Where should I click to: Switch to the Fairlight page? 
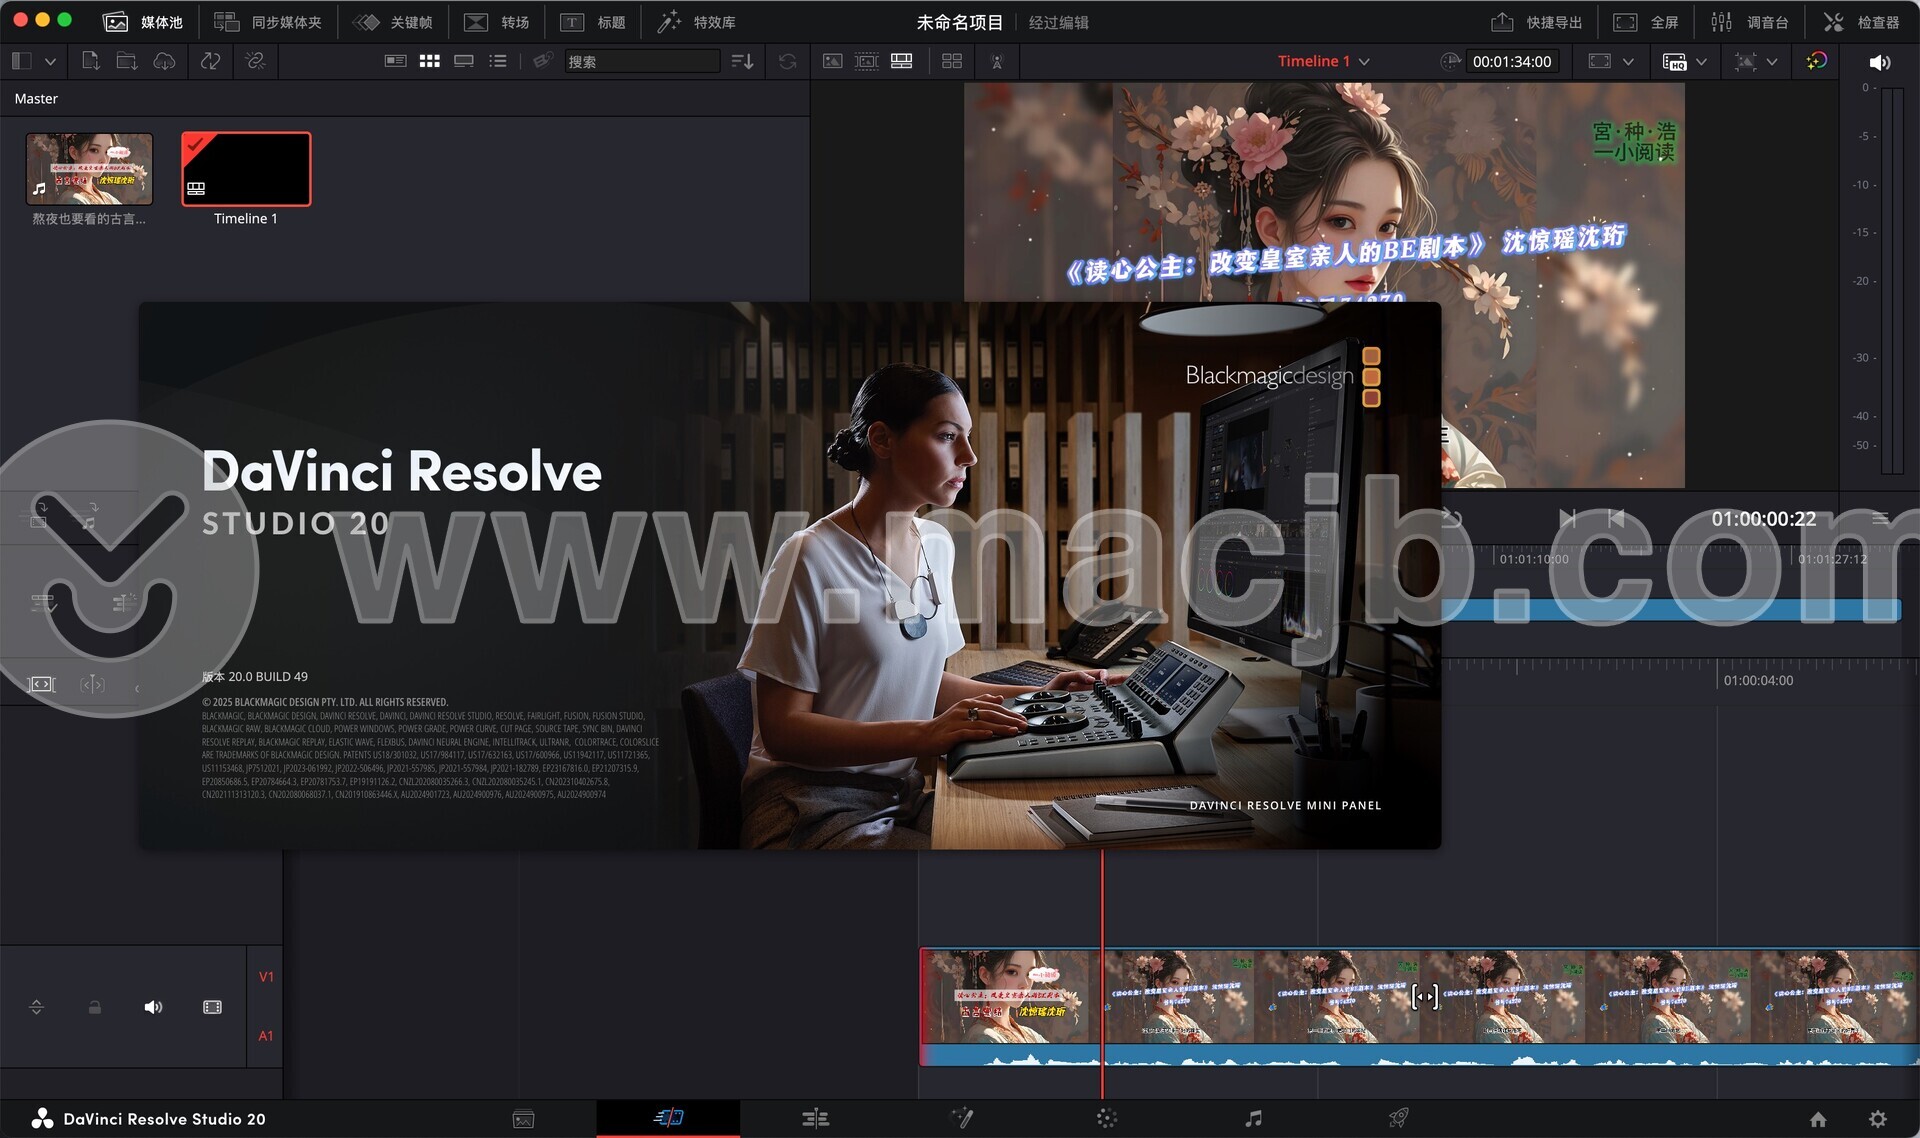1253,1118
